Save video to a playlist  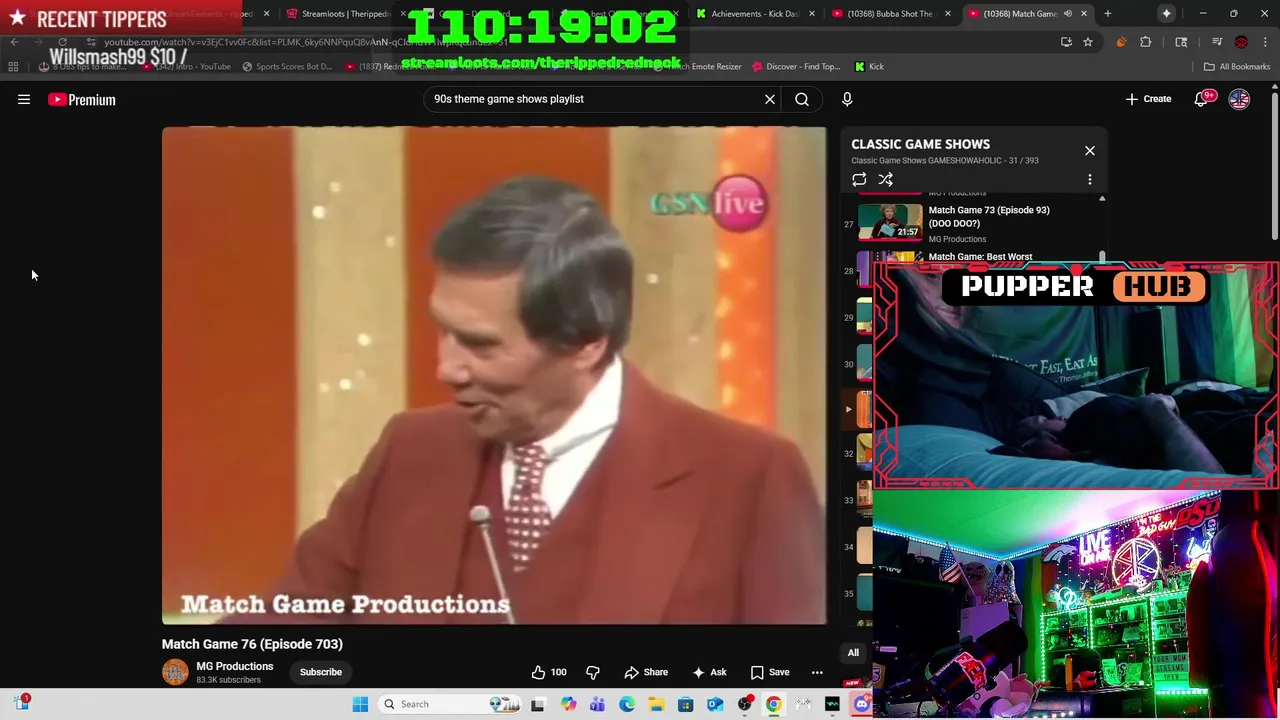coord(770,672)
